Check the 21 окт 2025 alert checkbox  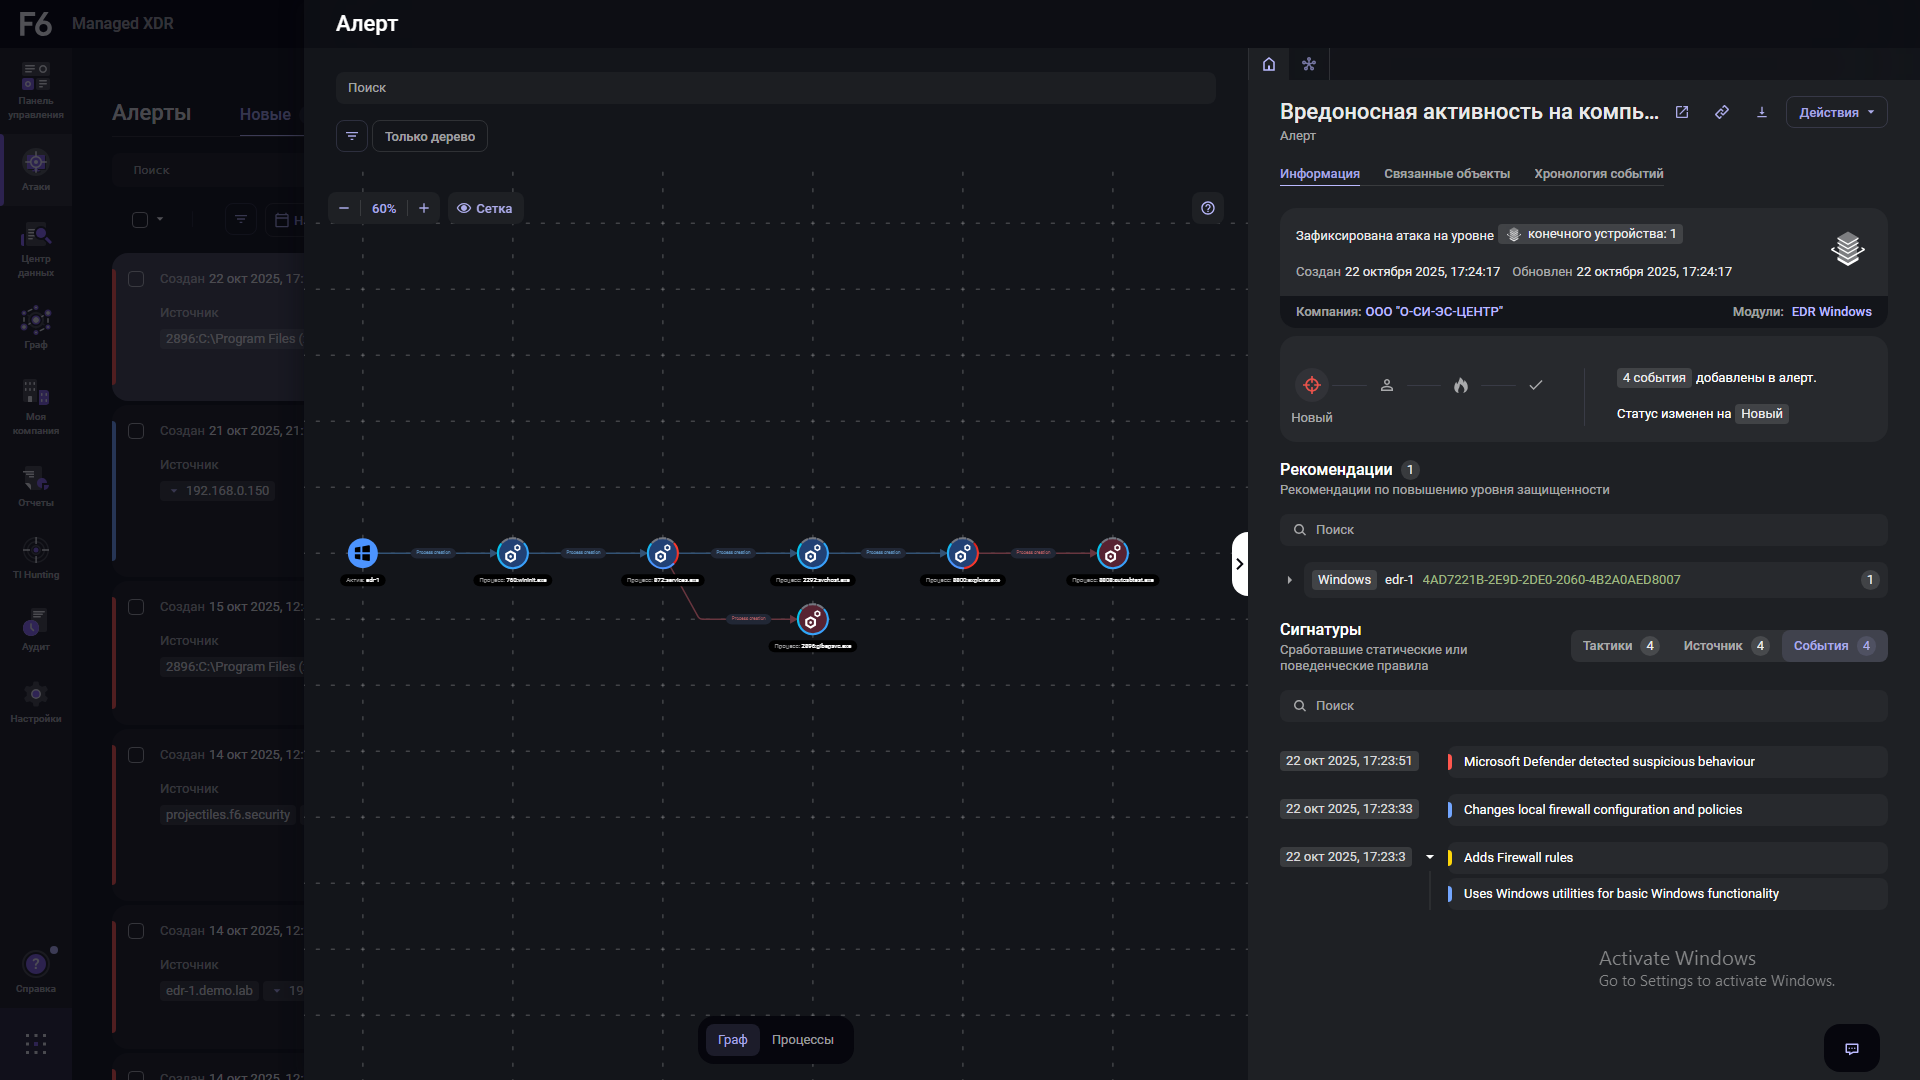137,431
